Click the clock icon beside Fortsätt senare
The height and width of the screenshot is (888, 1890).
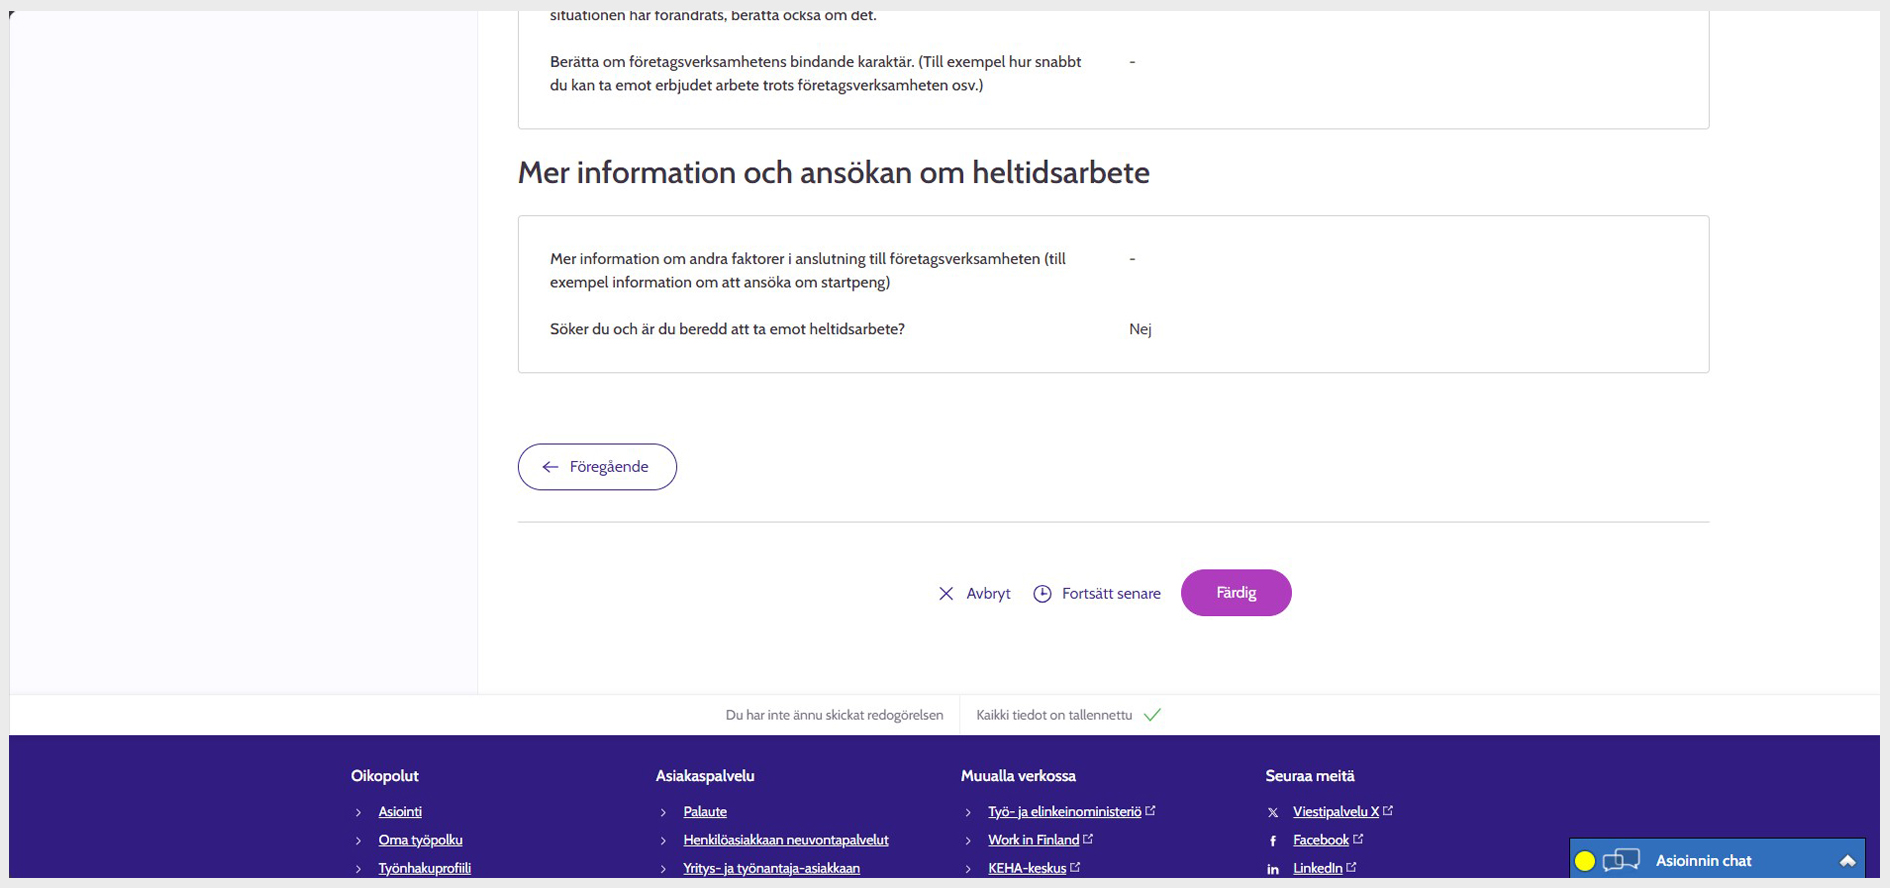click(1042, 594)
